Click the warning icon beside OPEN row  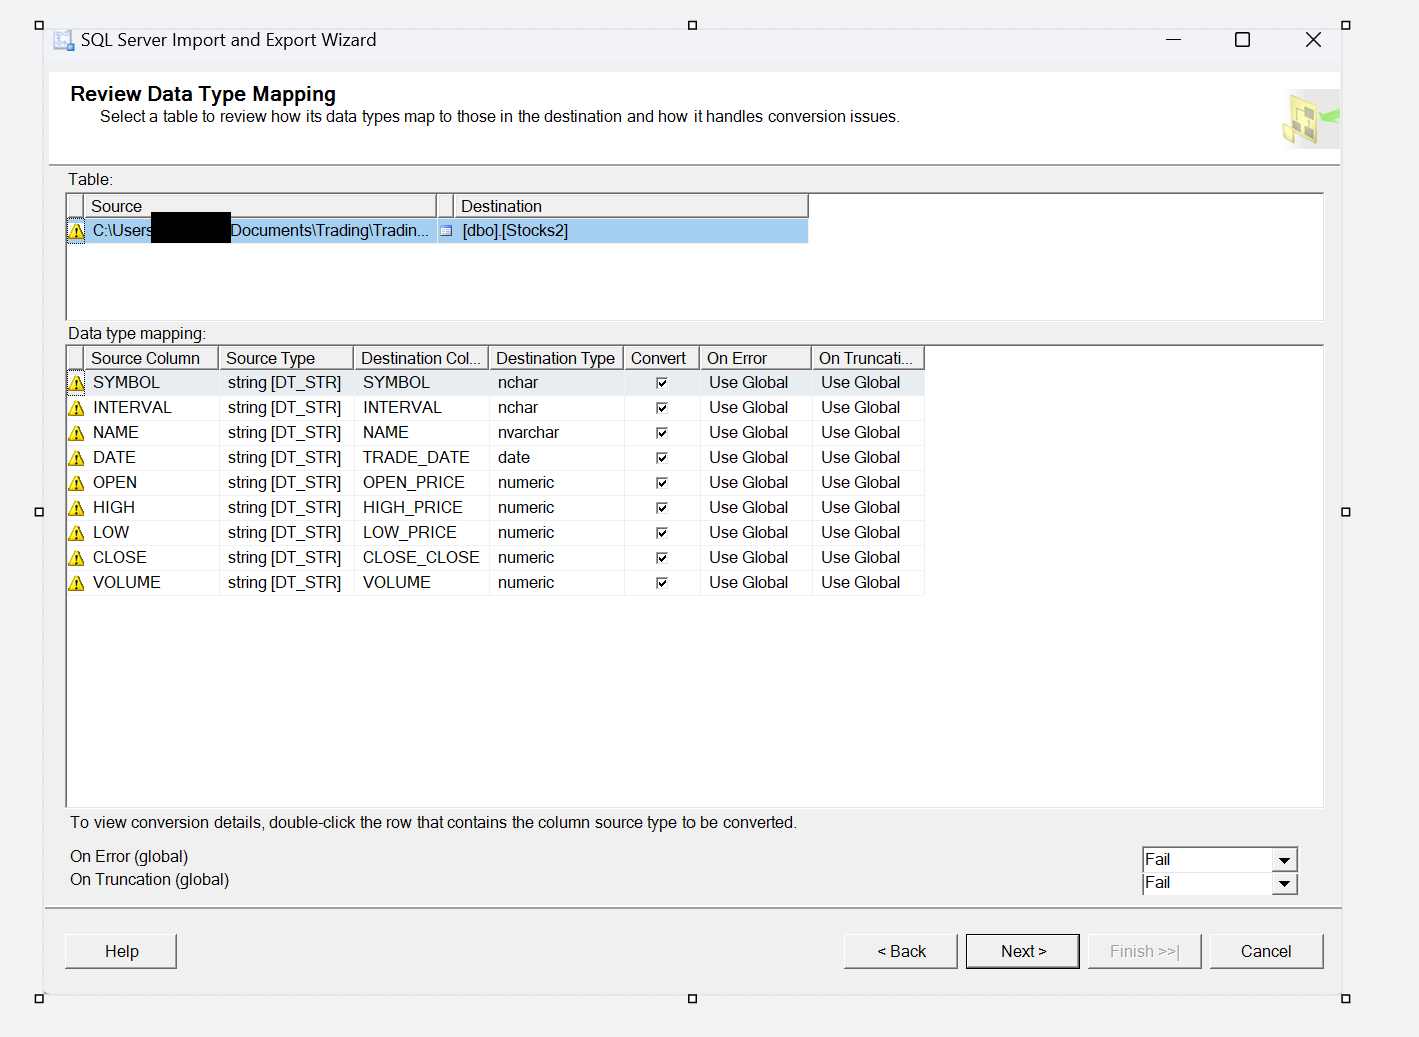click(76, 483)
